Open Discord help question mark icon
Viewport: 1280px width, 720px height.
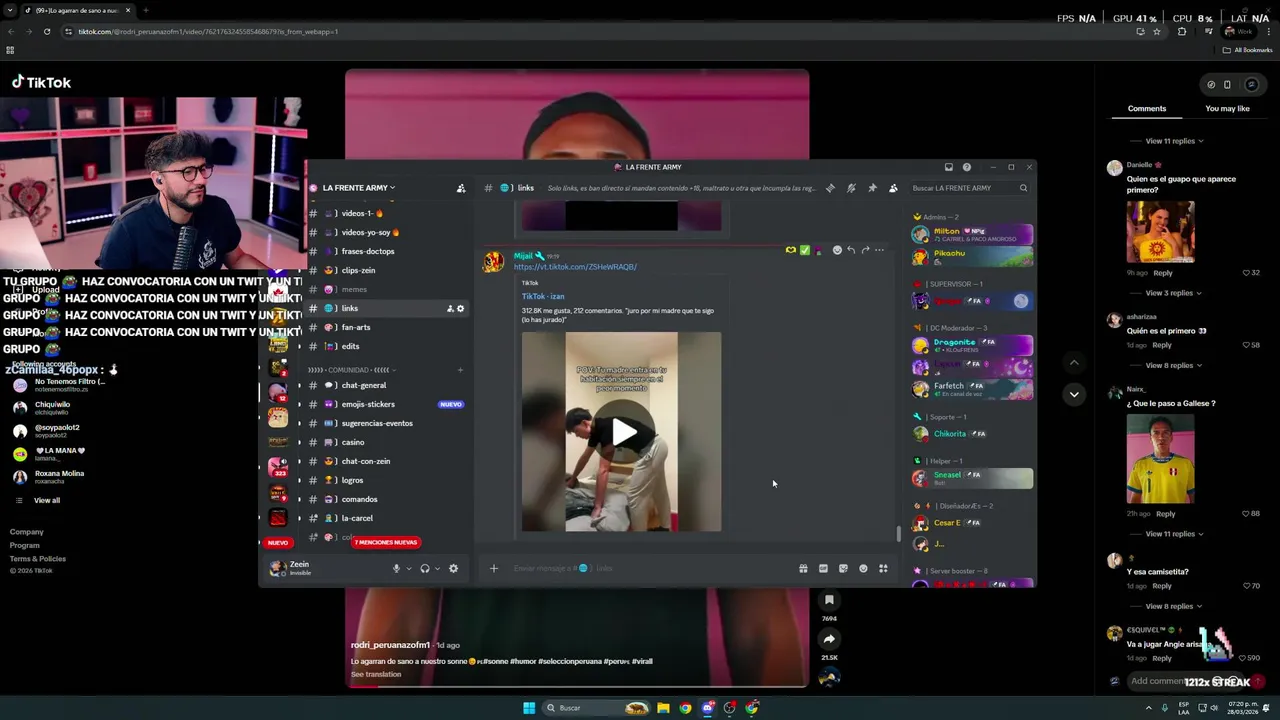click(x=966, y=167)
